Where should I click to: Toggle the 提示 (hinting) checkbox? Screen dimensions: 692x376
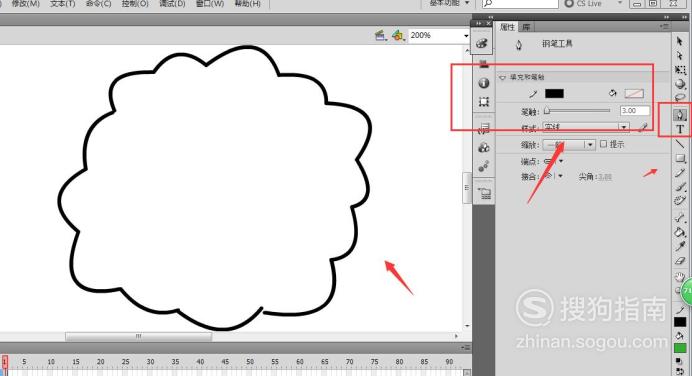(603, 144)
